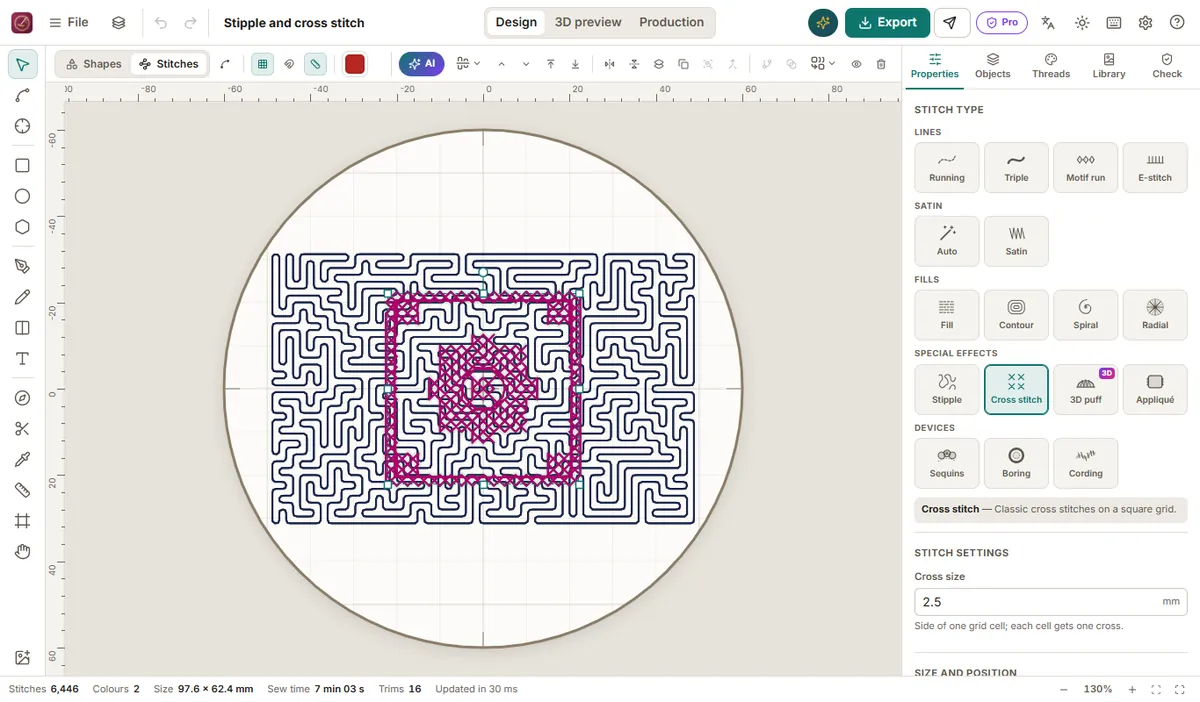Click the import image icon at bottom-left
The image size is (1200, 702).
(22, 657)
